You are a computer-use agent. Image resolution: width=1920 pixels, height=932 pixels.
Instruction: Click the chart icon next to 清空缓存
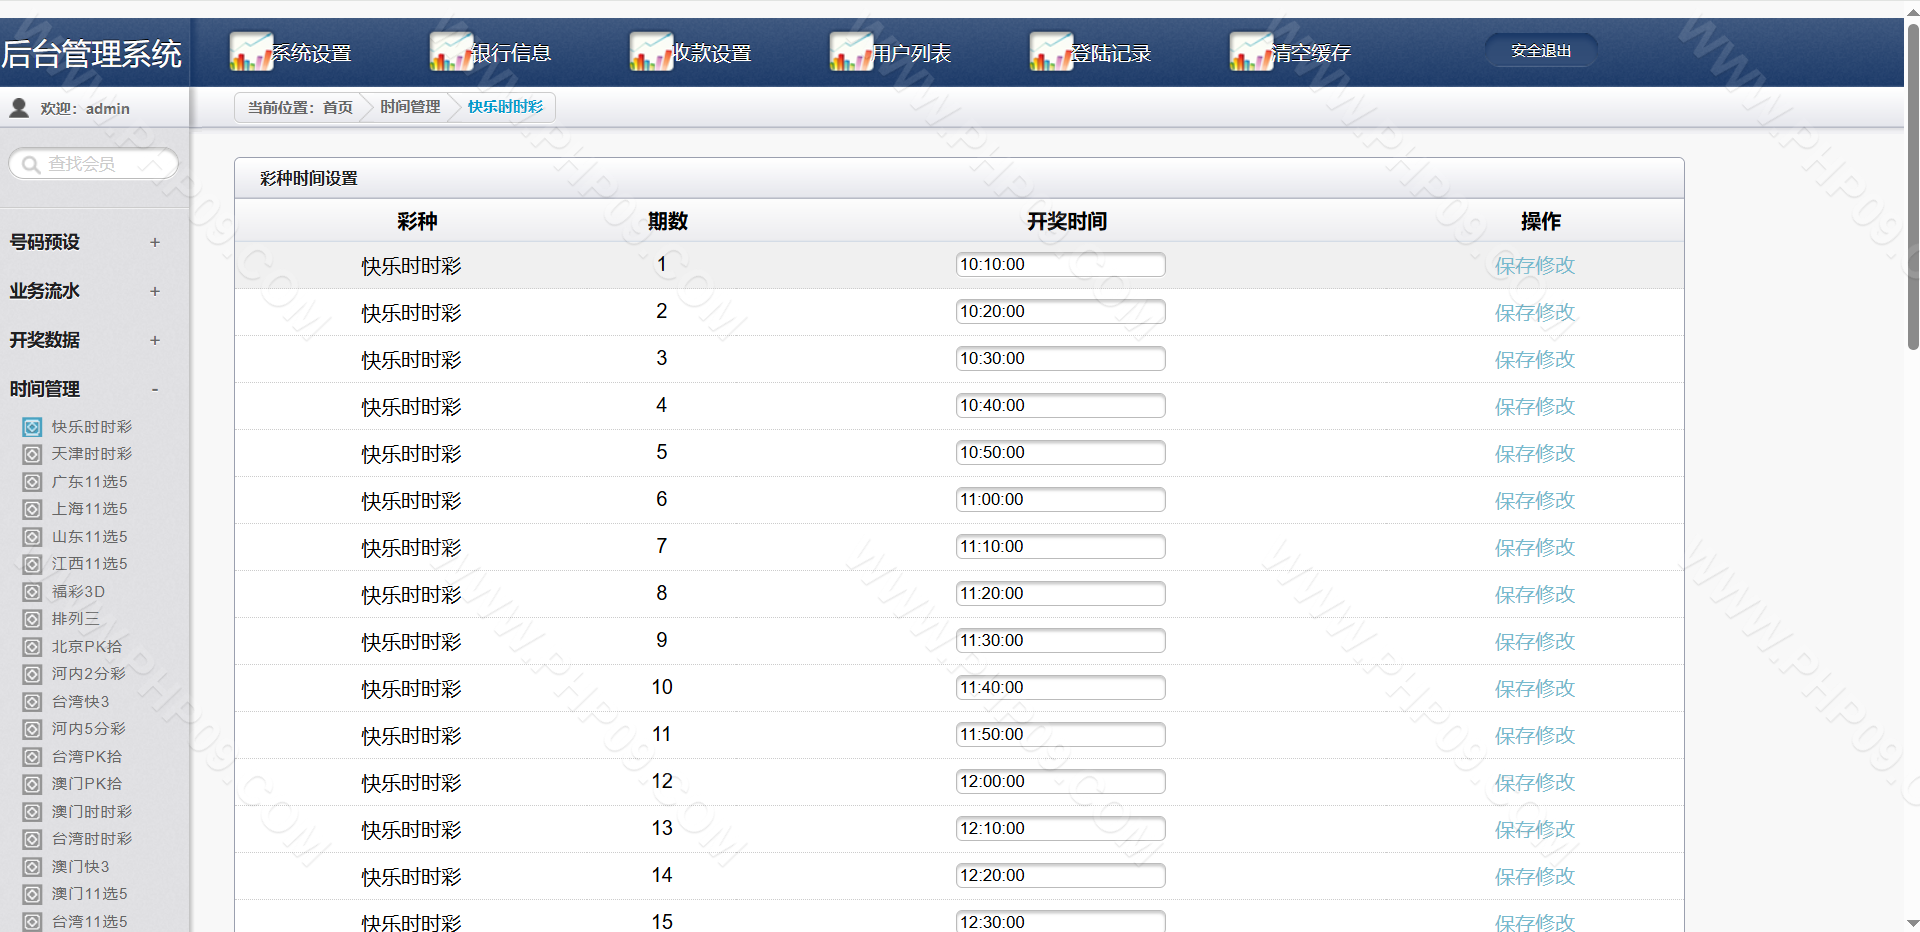[x=1250, y=52]
